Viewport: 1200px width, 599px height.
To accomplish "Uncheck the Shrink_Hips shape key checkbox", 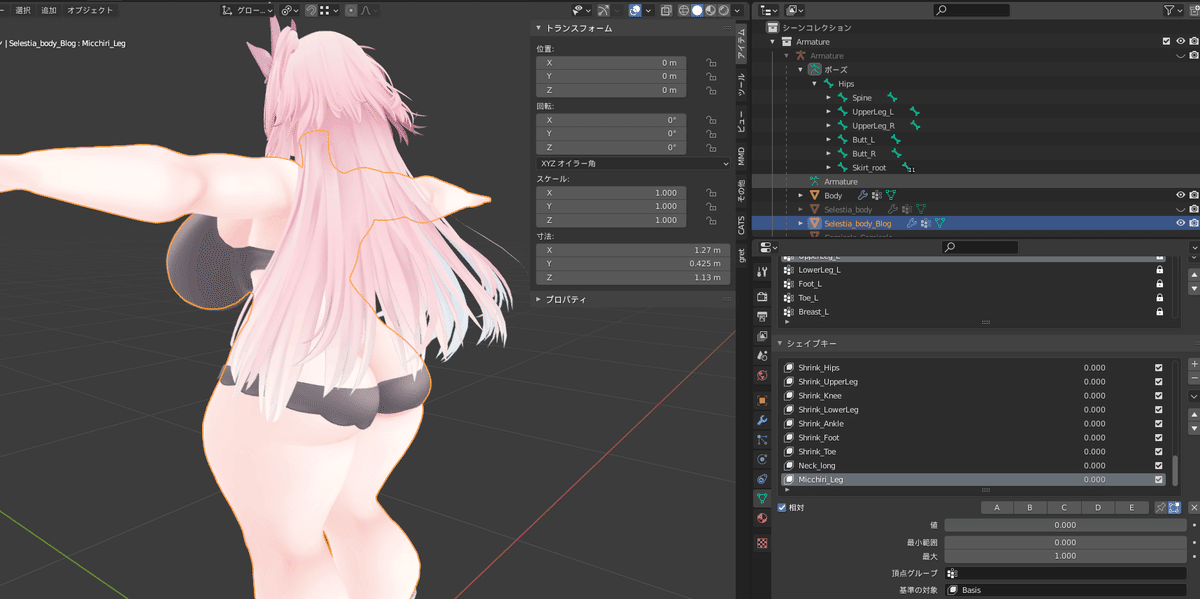I will coord(1159,368).
